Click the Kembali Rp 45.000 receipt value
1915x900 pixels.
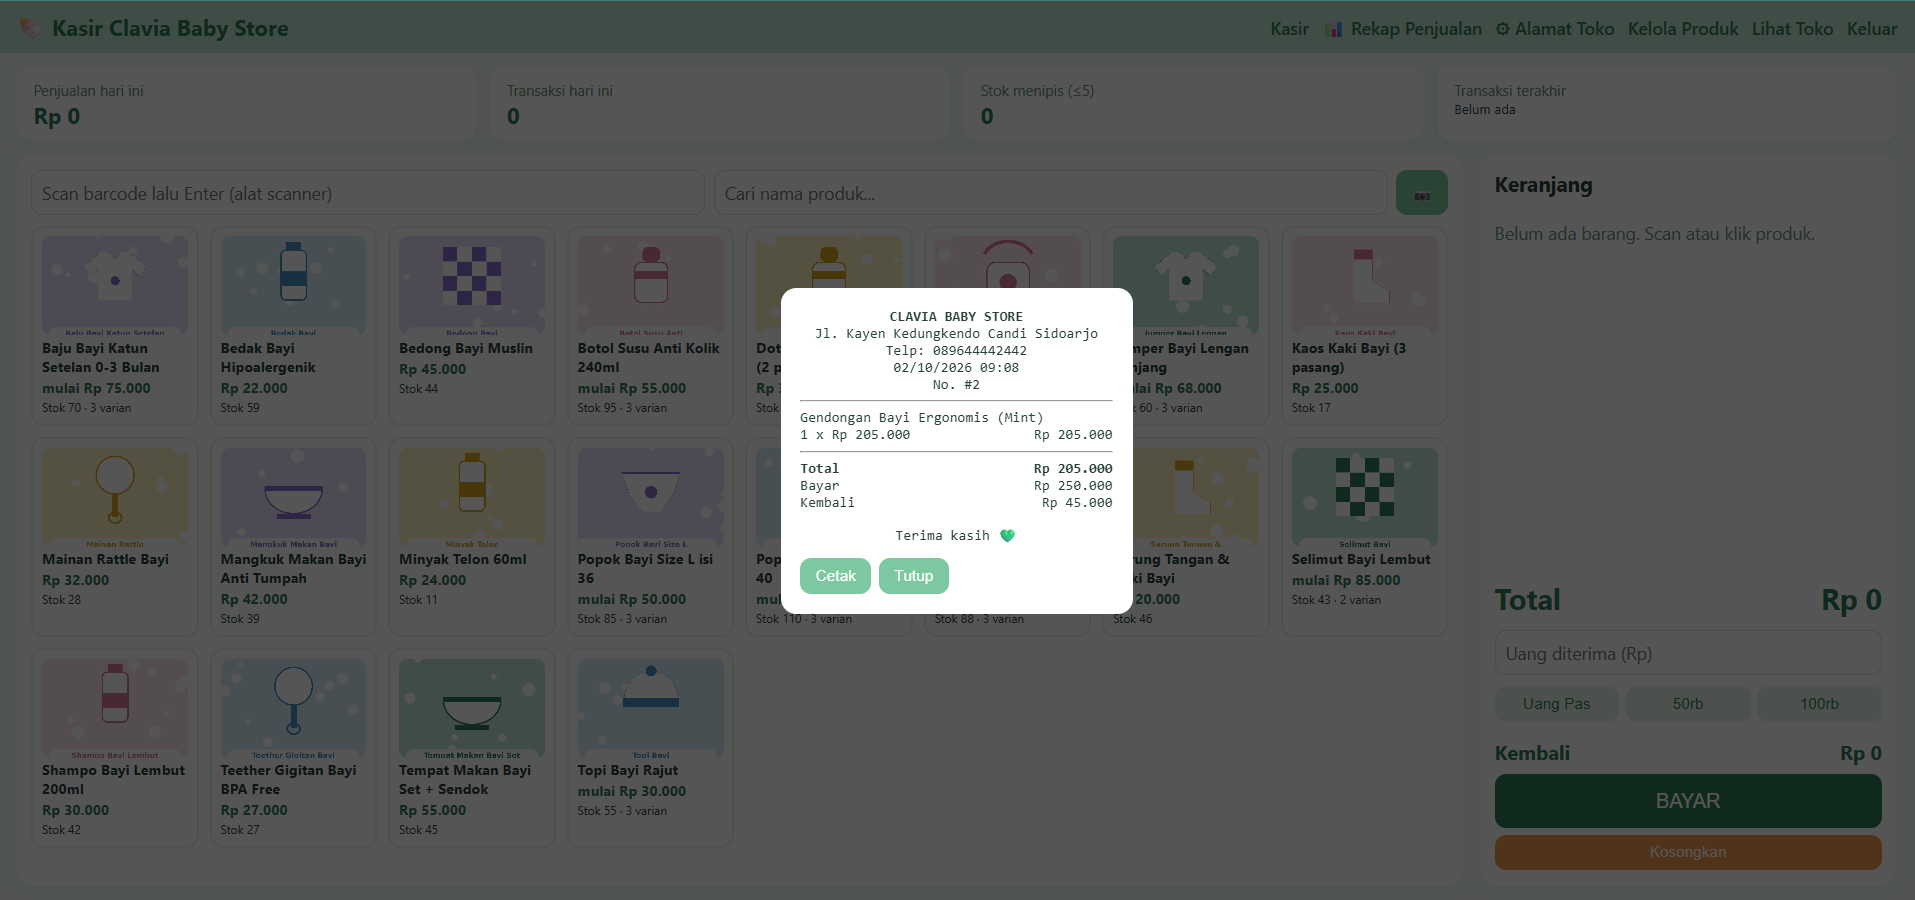coord(1077,503)
